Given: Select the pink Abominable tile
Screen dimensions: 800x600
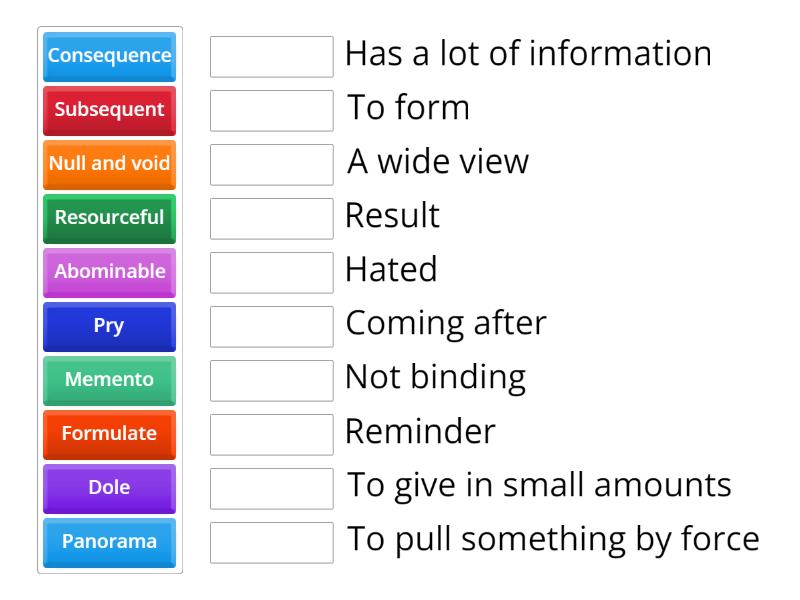Looking at the screenshot, I should (110, 273).
